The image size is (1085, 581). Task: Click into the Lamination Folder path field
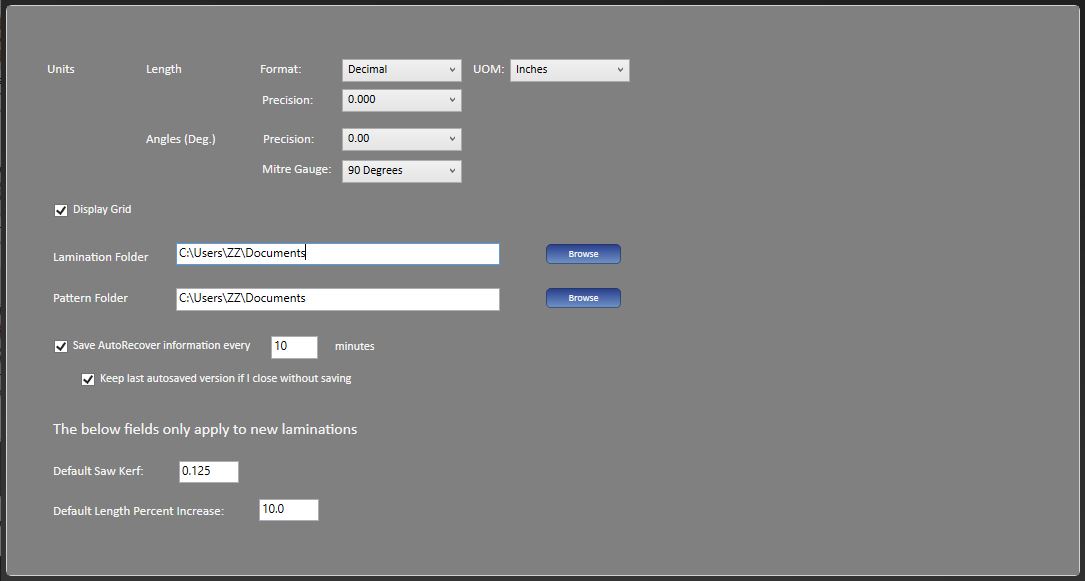coord(337,254)
